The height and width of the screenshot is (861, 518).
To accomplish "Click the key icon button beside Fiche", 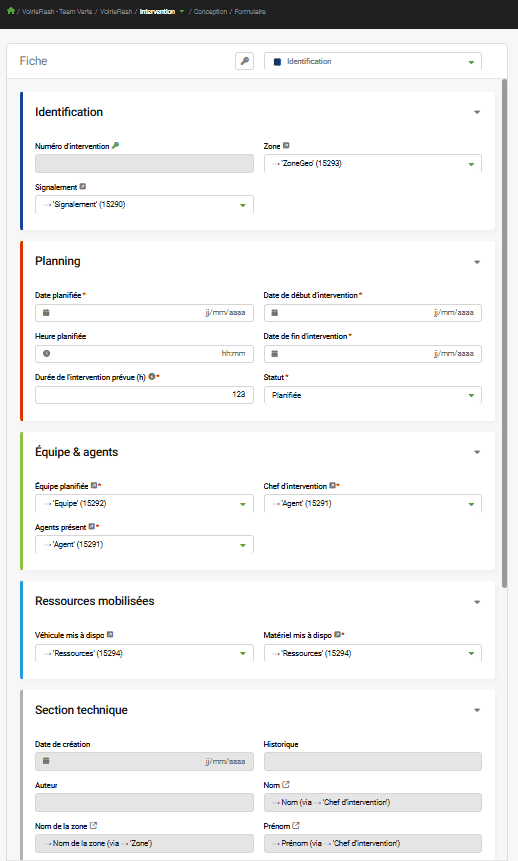I will [244, 61].
